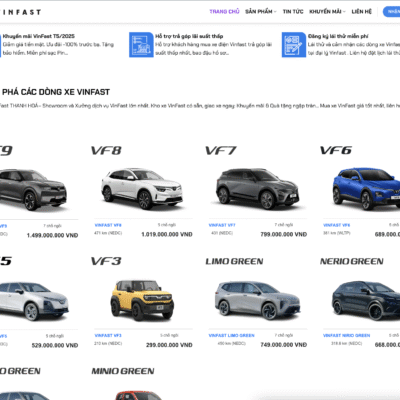Open the Tin Tức page
Viewport: 400px width, 400px height.
pyautogui.click(x=293, y=11)
